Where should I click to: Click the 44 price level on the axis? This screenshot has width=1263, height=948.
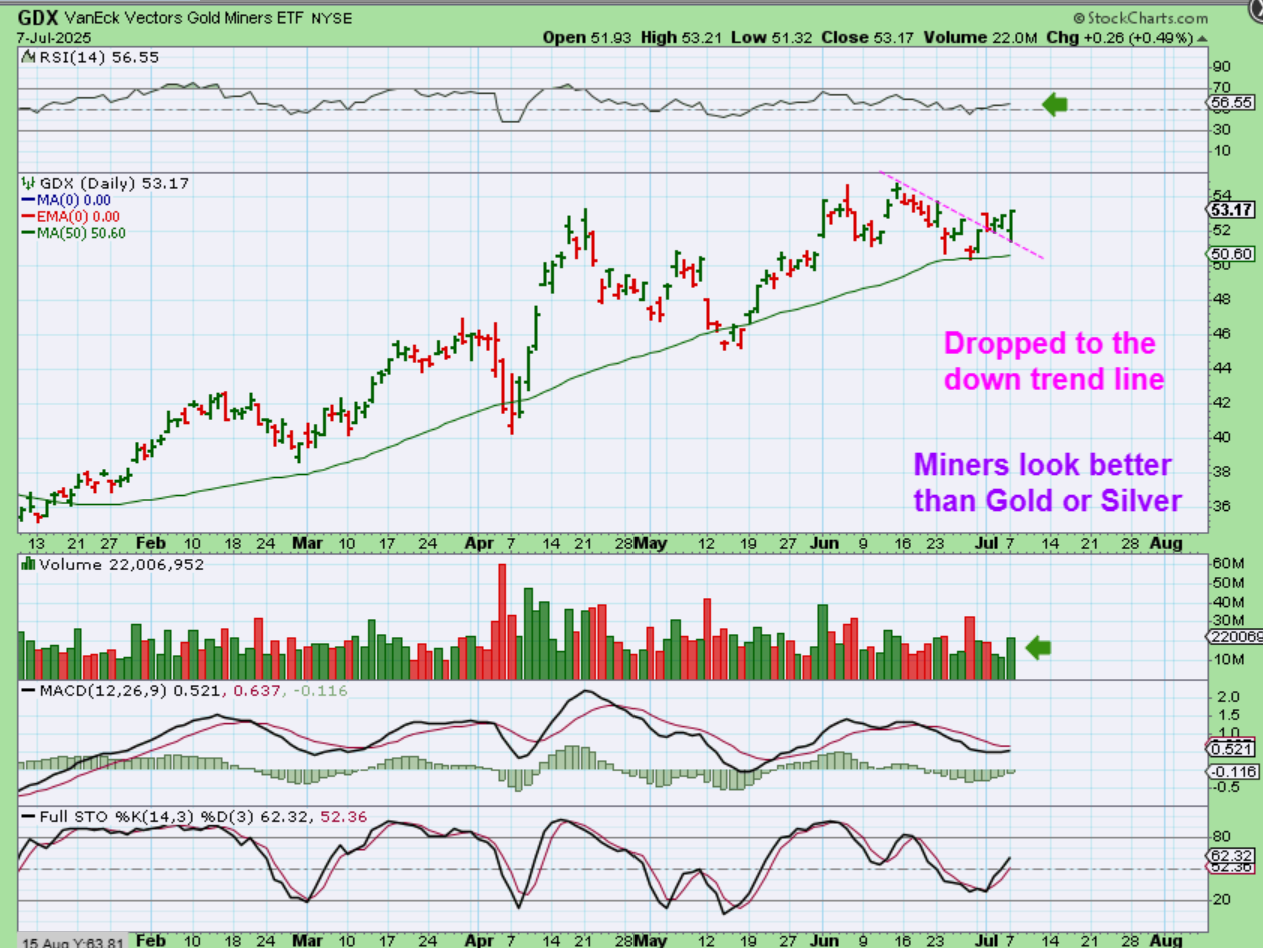point(1221,368)
